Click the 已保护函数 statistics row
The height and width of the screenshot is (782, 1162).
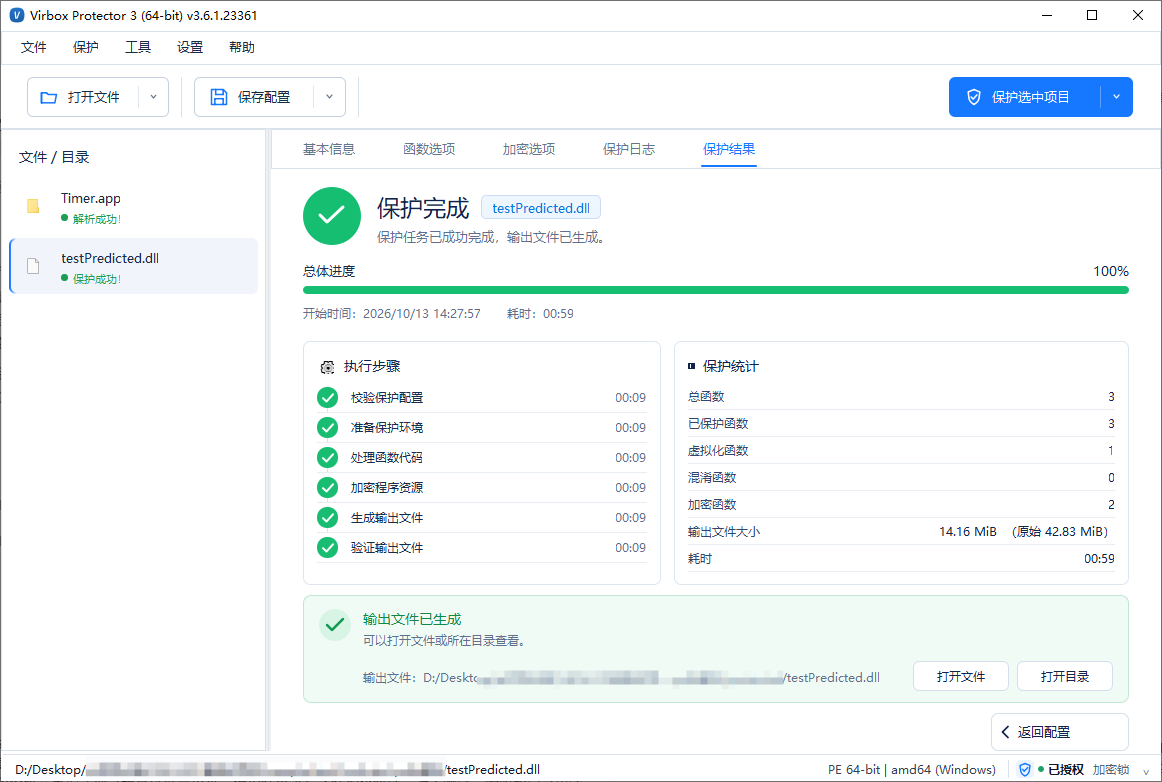[x=901, y=424]
